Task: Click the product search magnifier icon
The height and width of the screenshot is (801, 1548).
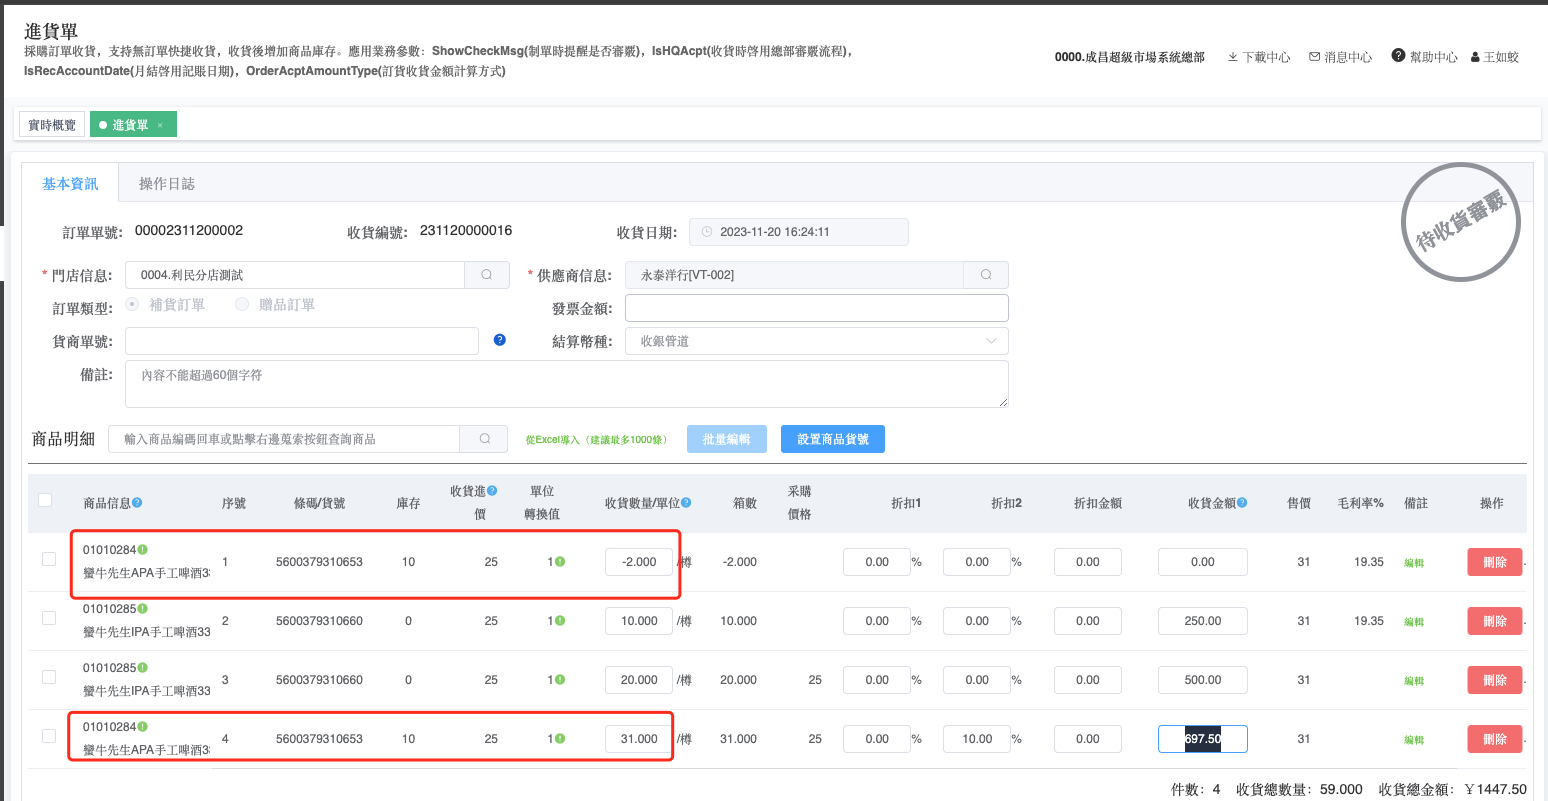Action: [485, 439]
